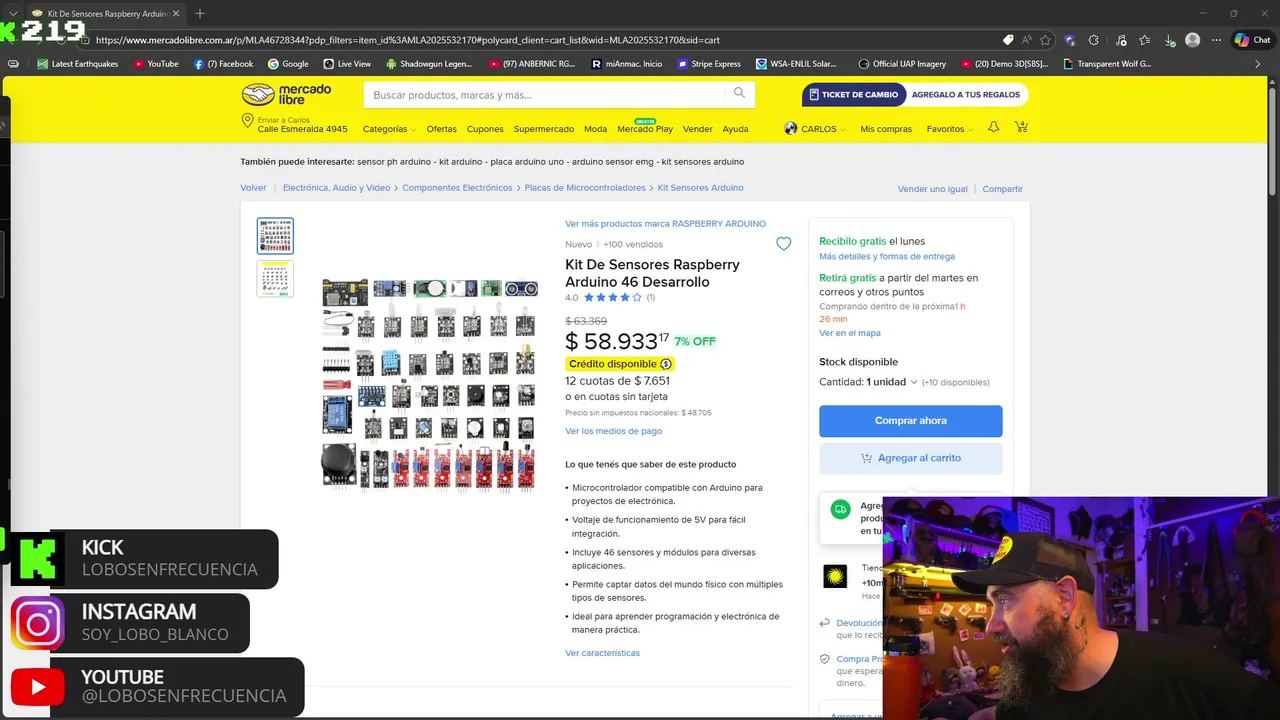Open the Supermercado menu item

544,129
